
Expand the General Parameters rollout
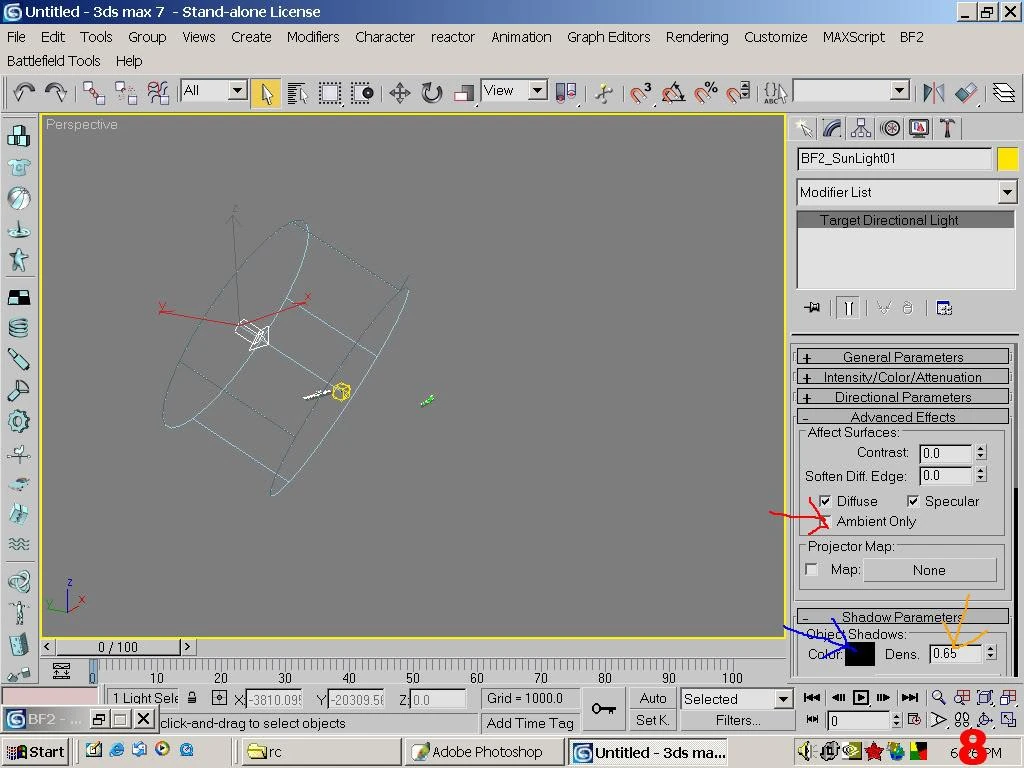(x=903, y=357)
